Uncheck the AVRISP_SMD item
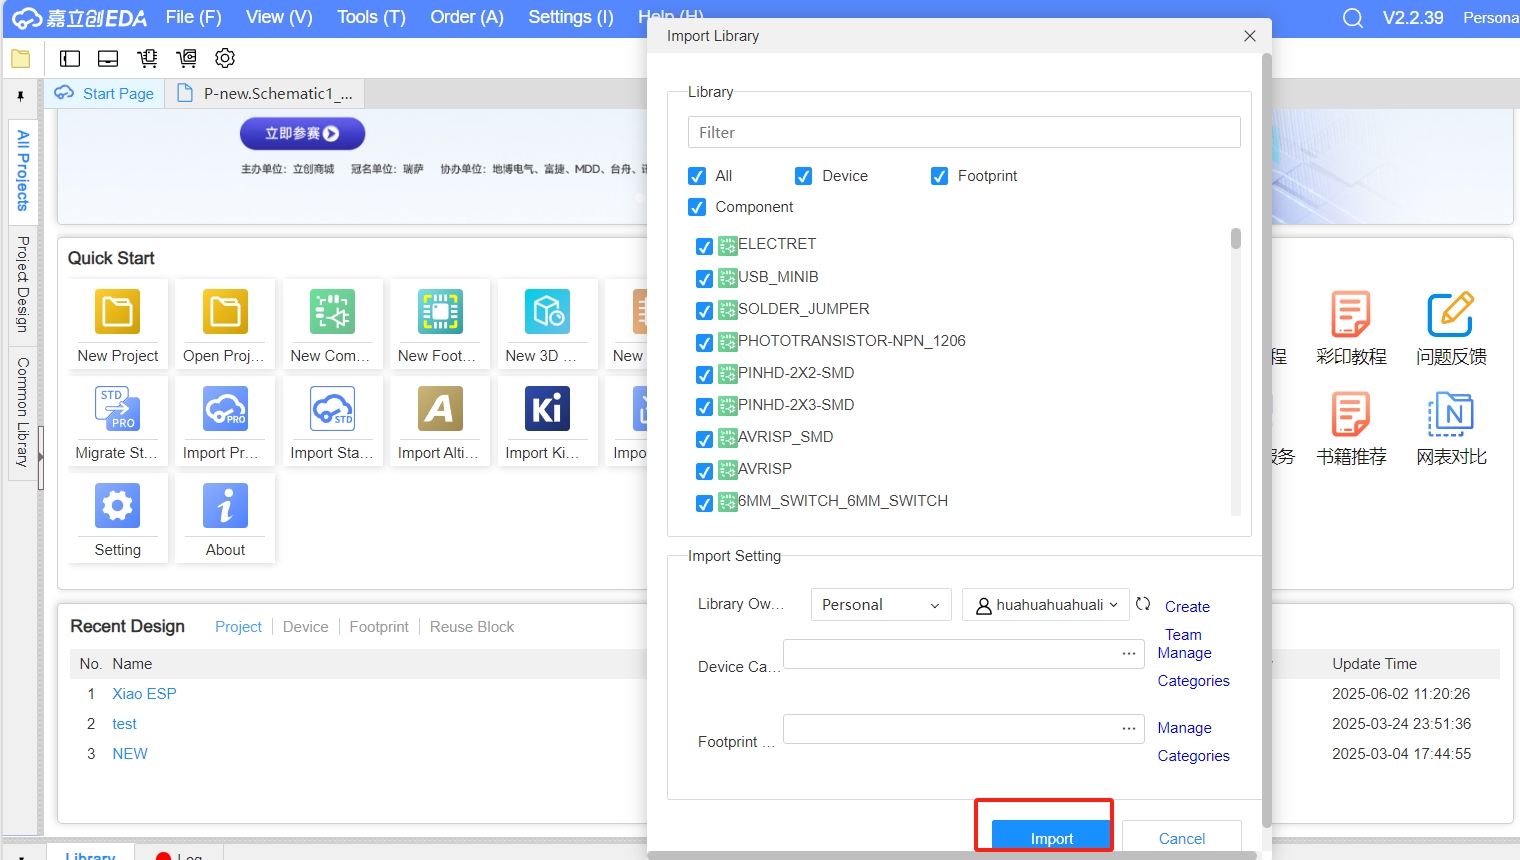1520x860 pixels. [704, 439]
